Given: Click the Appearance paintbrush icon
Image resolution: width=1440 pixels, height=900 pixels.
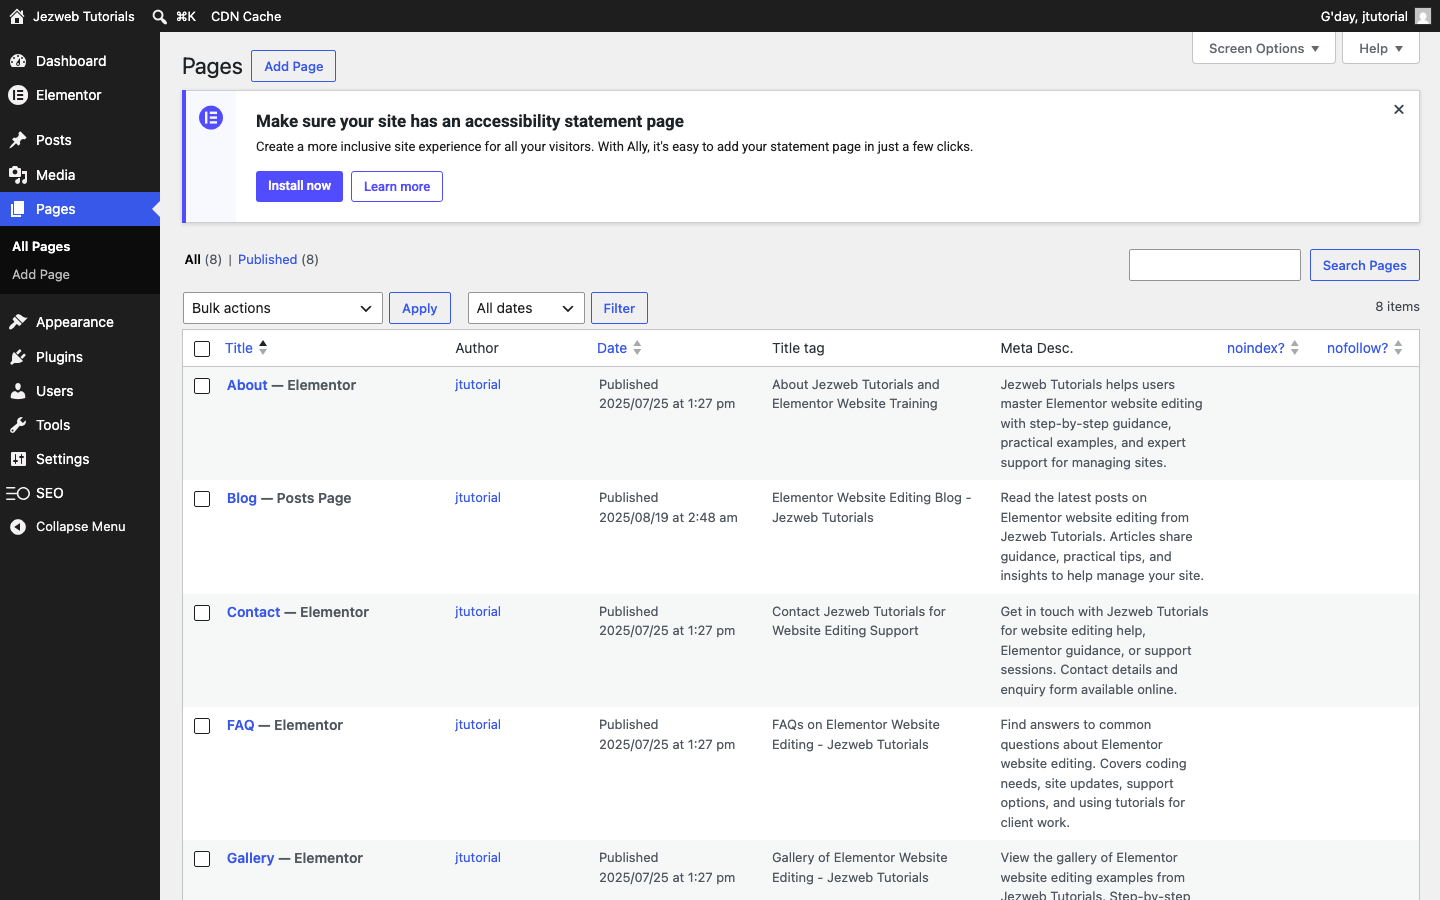Looking at the screenshot, I should [x=18, y=322].
